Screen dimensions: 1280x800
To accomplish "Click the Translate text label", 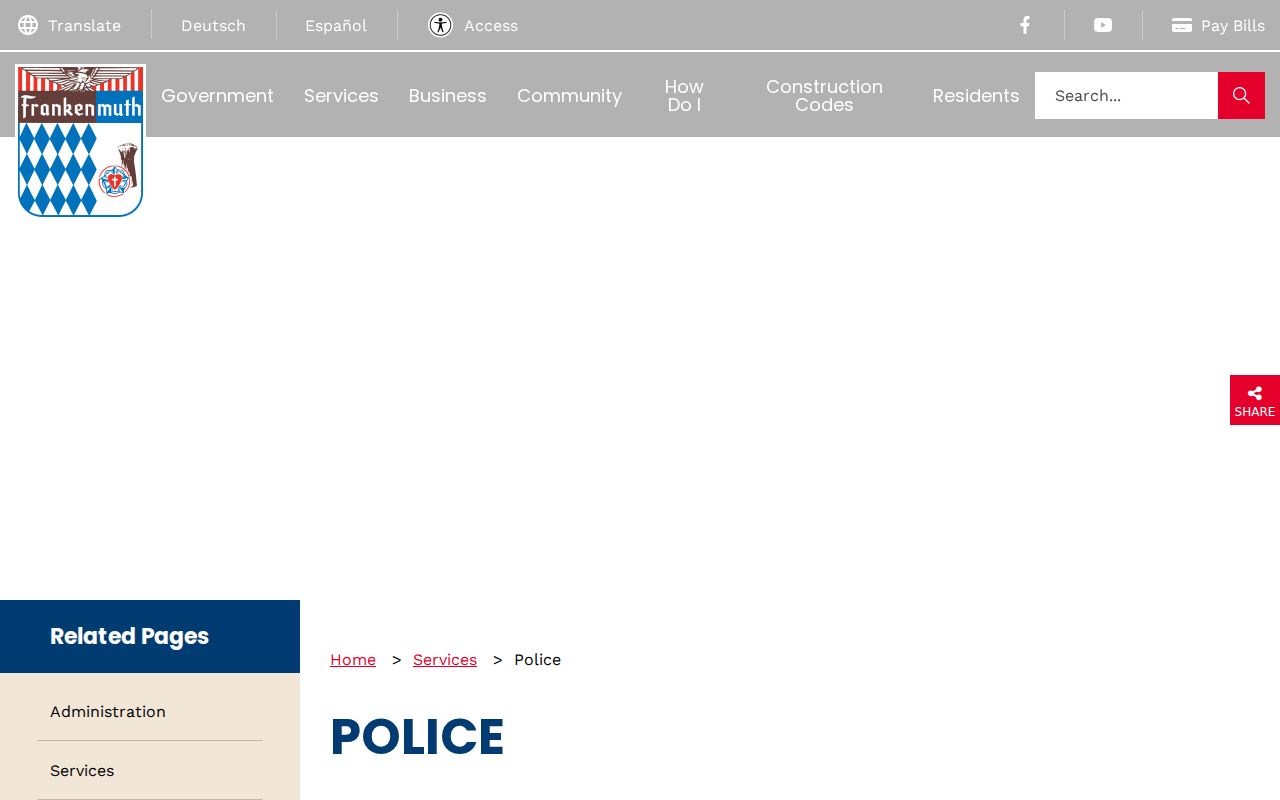I will coord(84,25).
